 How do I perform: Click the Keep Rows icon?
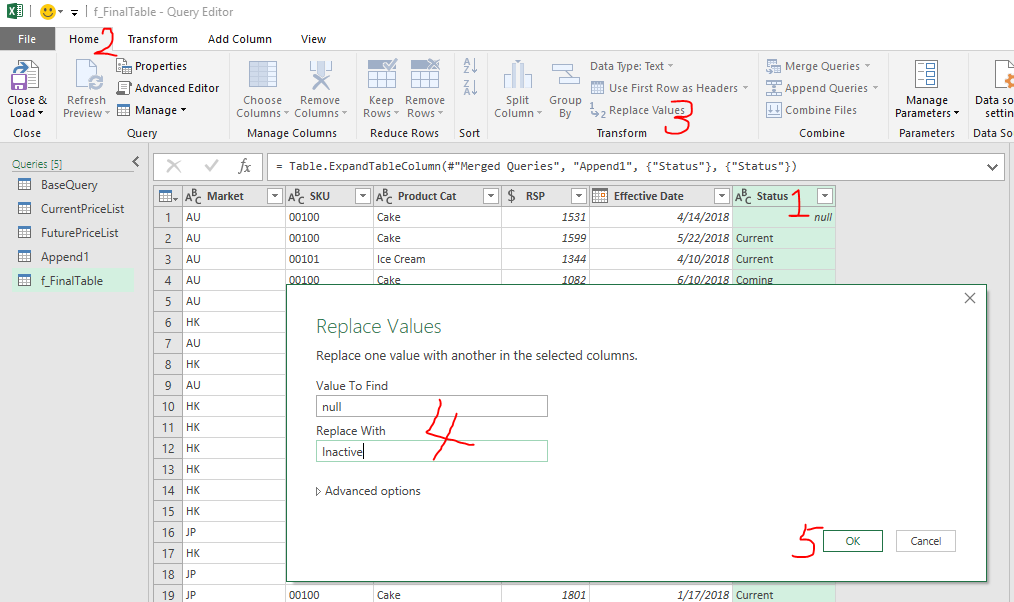(x=381, y=77)
